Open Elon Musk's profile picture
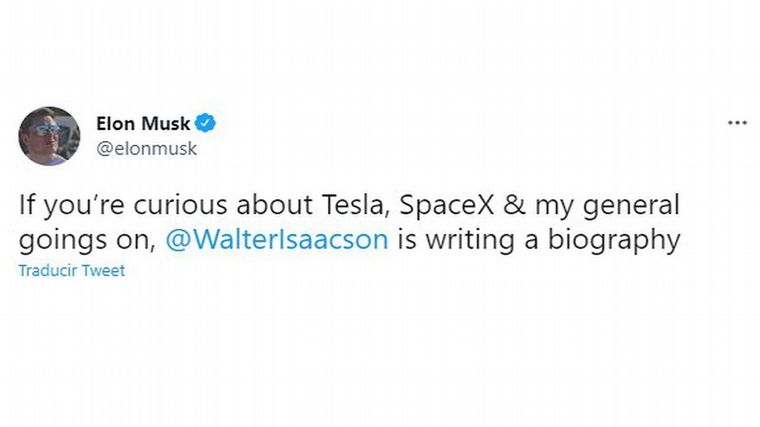 click(x=48, y=135)
